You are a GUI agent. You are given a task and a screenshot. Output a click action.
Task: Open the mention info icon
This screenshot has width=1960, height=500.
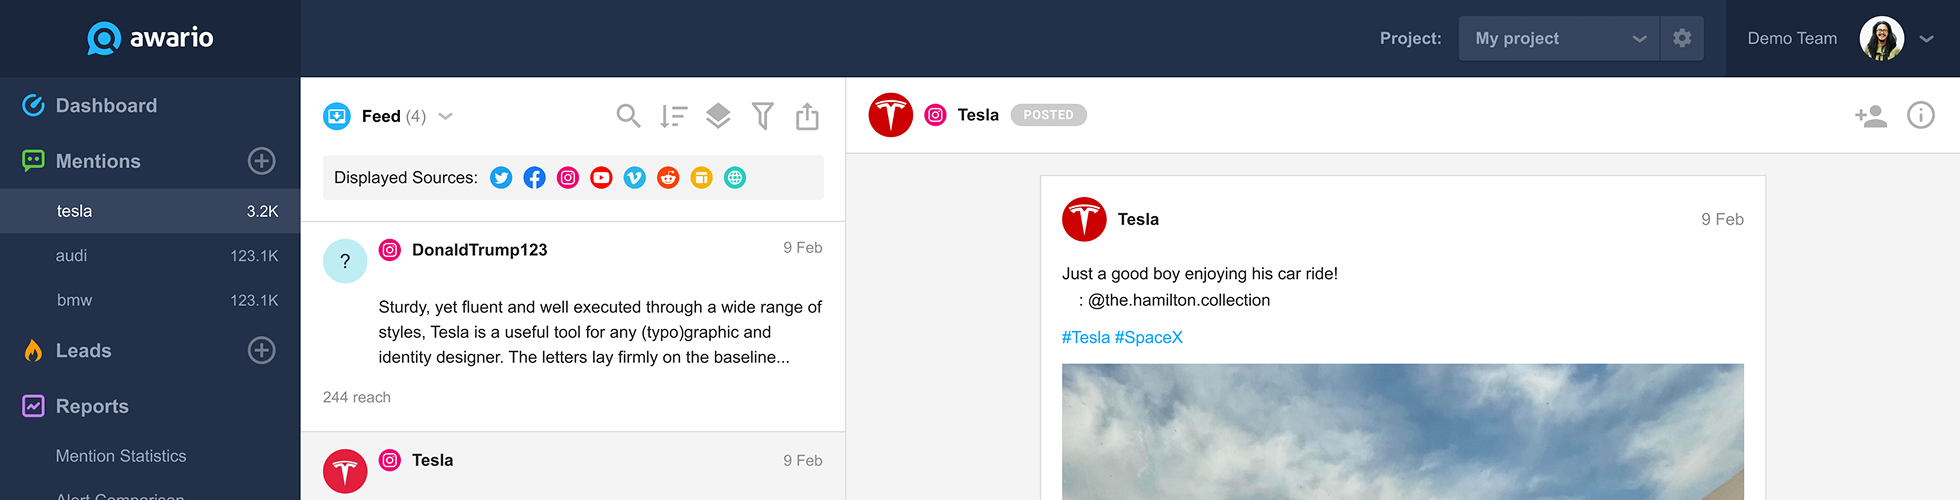point(1921,115)
